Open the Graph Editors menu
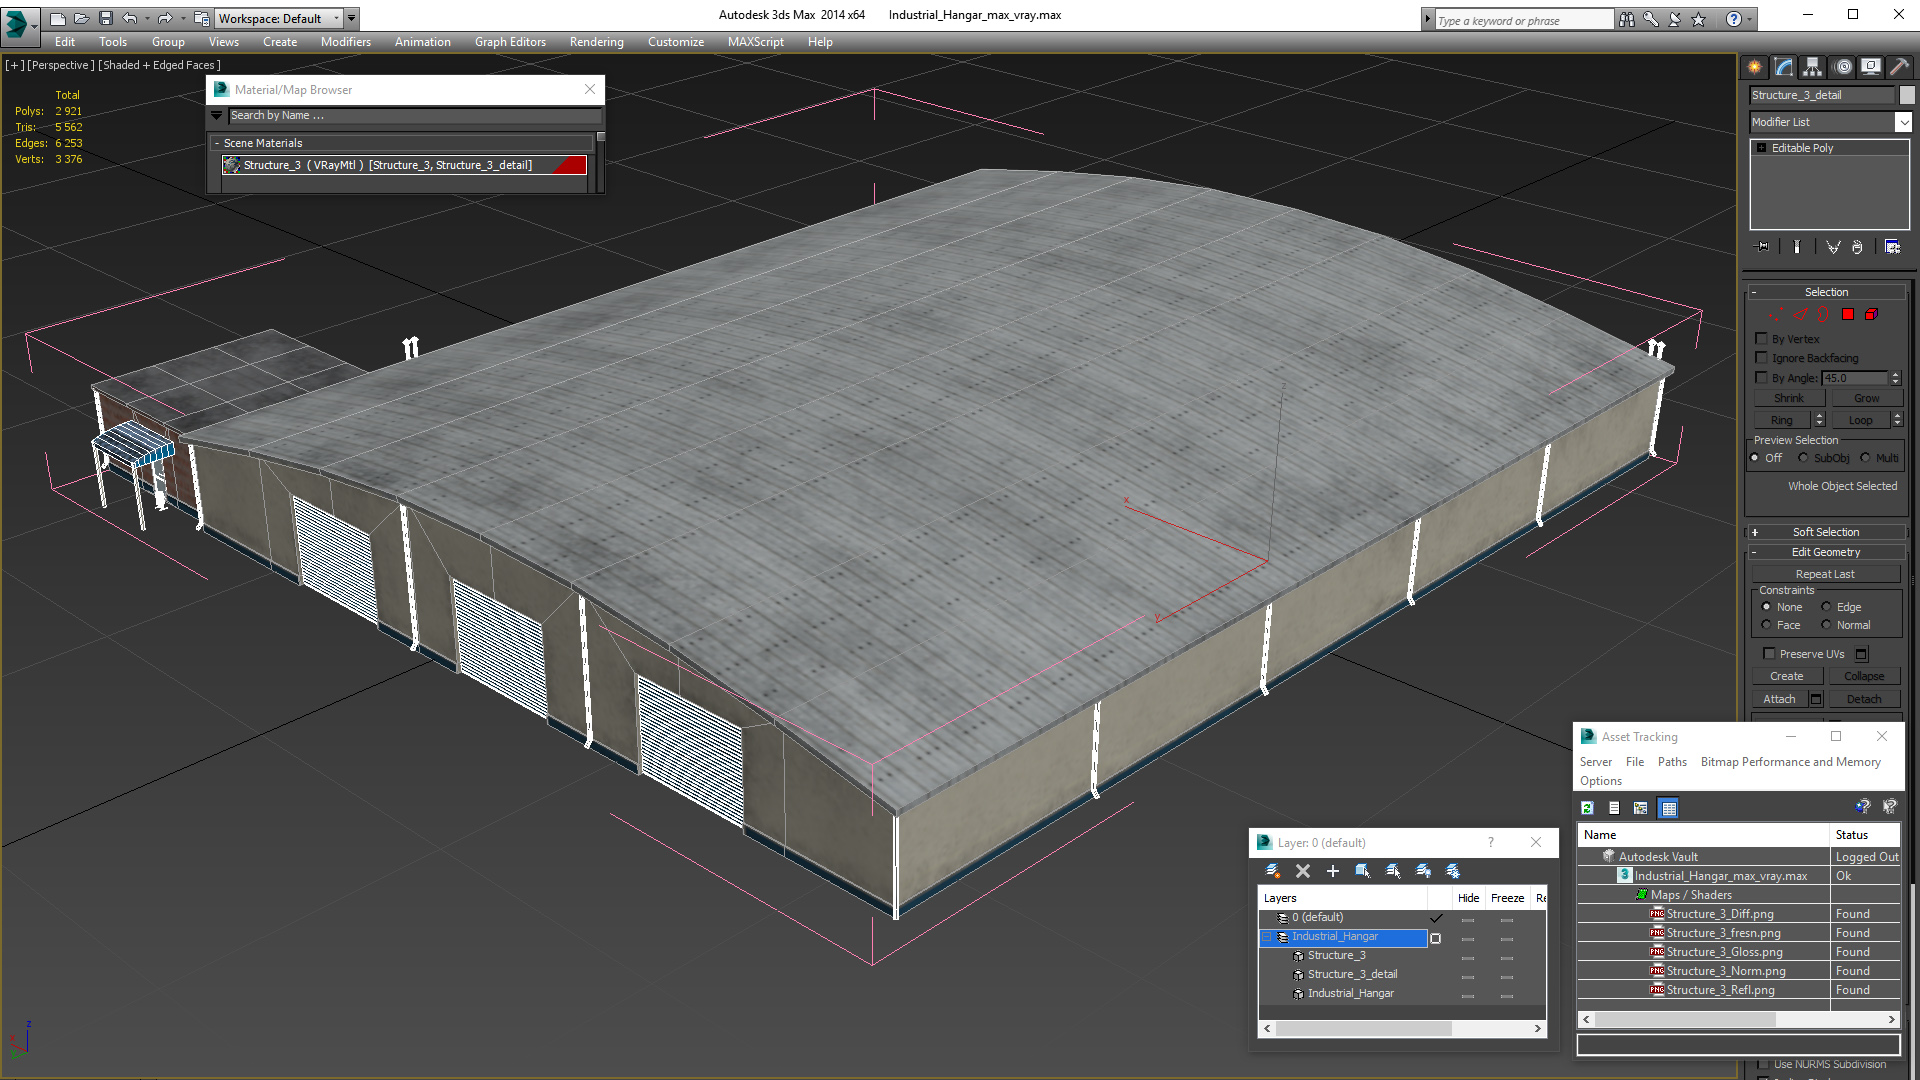The width and height of the screenshot is (1920, 1080). (x=510, y=42)
